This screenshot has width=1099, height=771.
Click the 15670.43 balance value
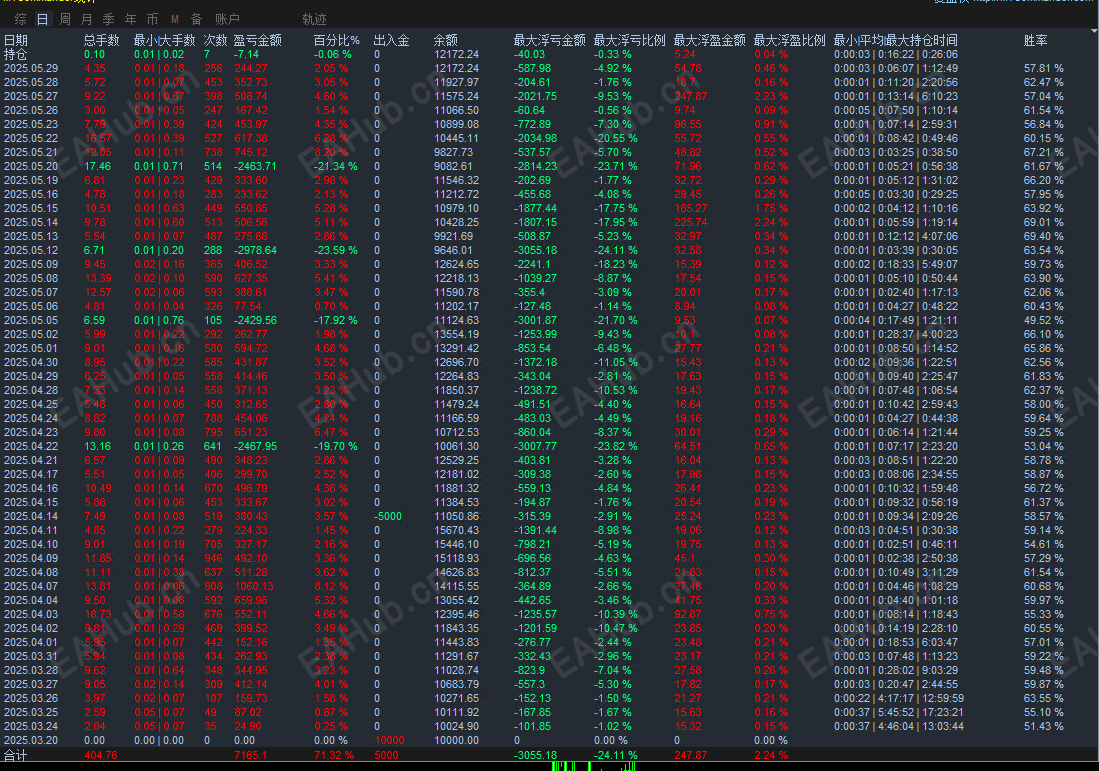[456, 531]
